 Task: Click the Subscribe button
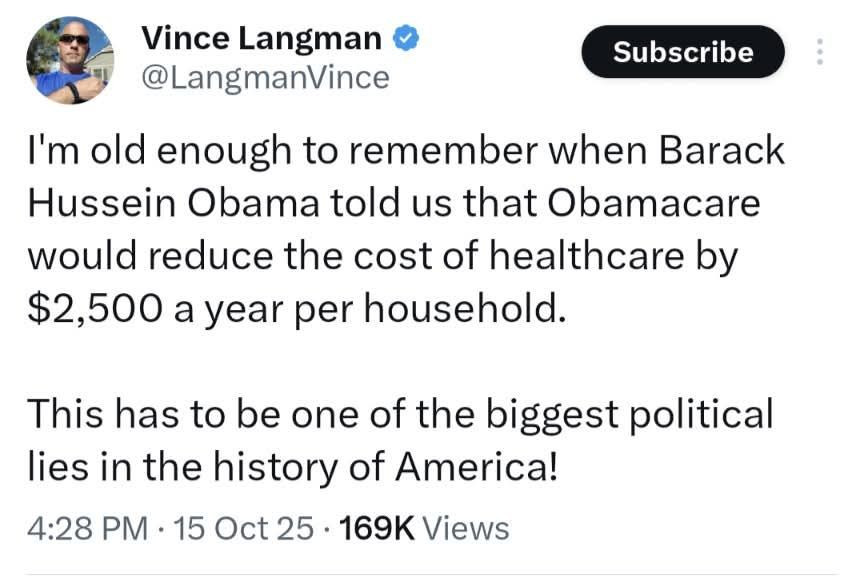683,52
